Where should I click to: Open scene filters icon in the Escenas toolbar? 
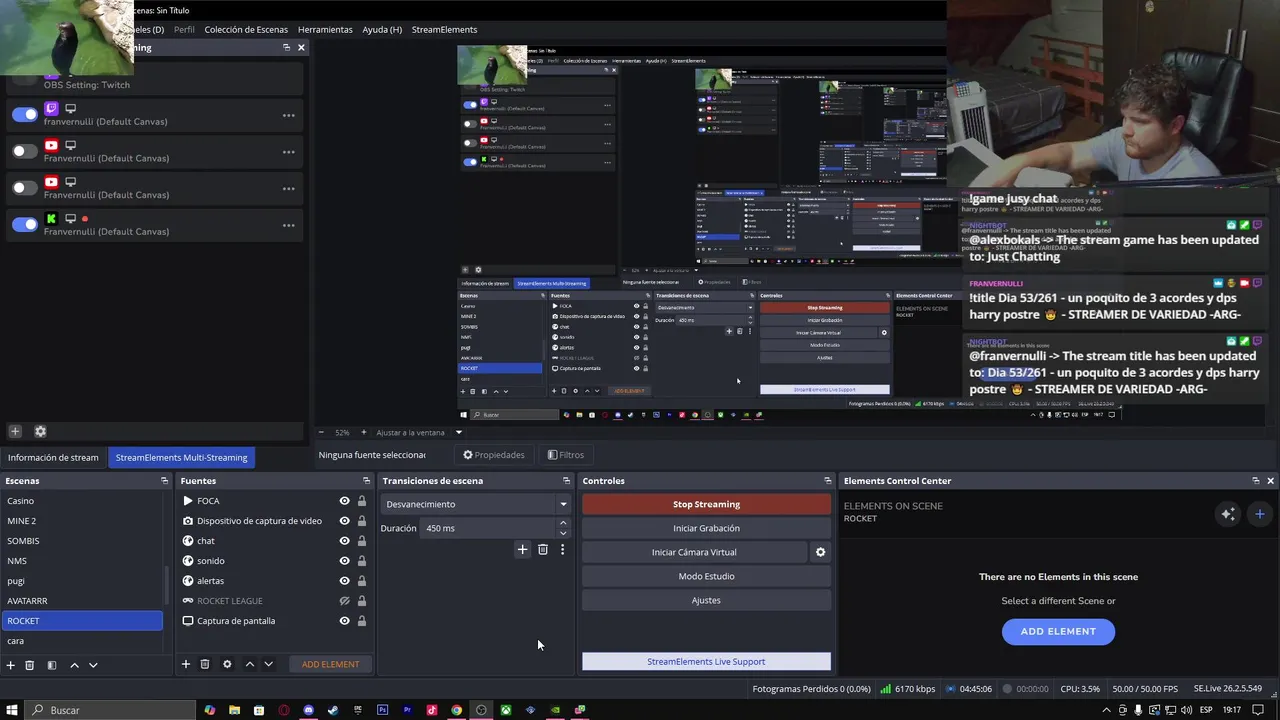52,665
